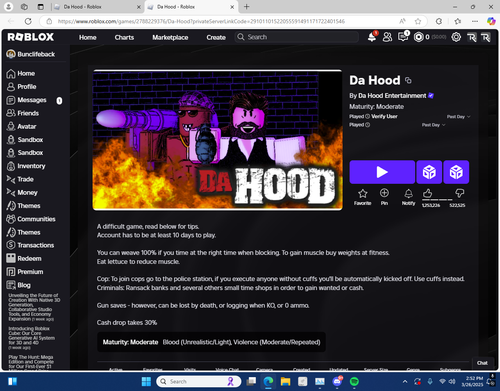
Task: Open the Windows Start menu
Action: pyautogui.click(x=146, y=381)
